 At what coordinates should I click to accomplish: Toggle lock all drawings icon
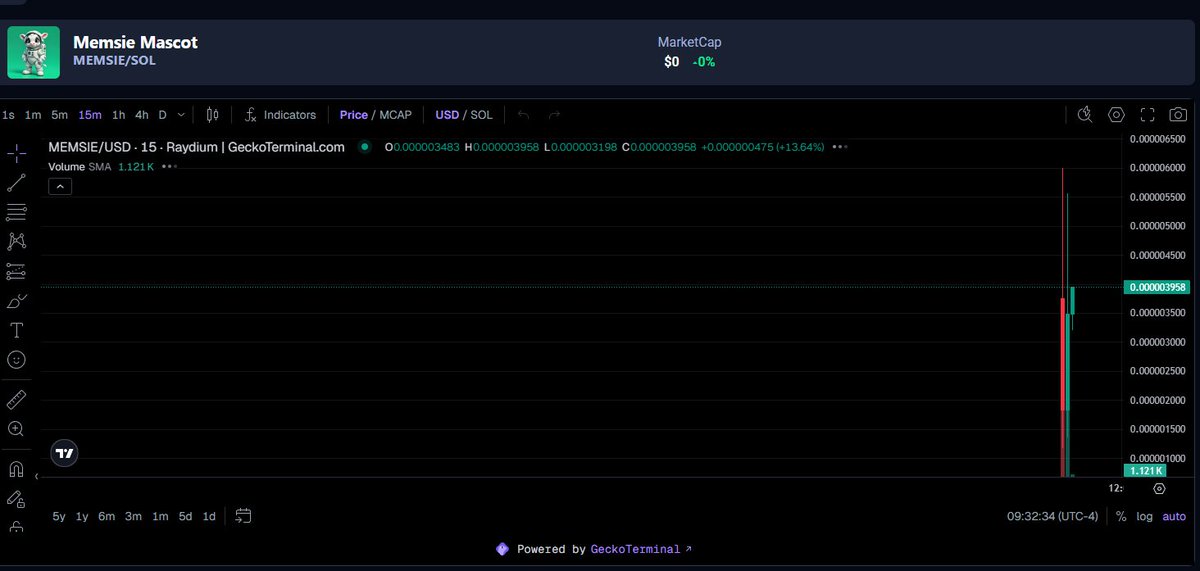click(16, 526)
